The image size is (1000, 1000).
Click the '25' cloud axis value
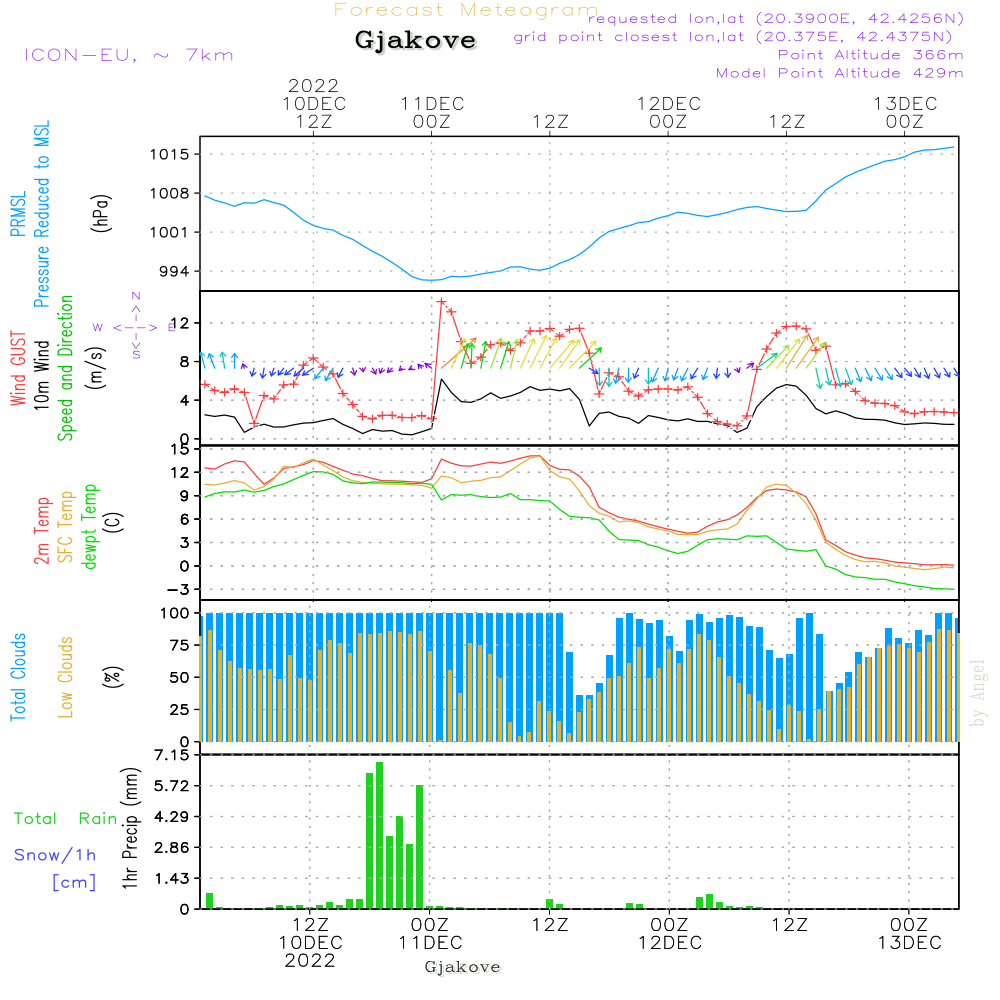click(180, 710)
